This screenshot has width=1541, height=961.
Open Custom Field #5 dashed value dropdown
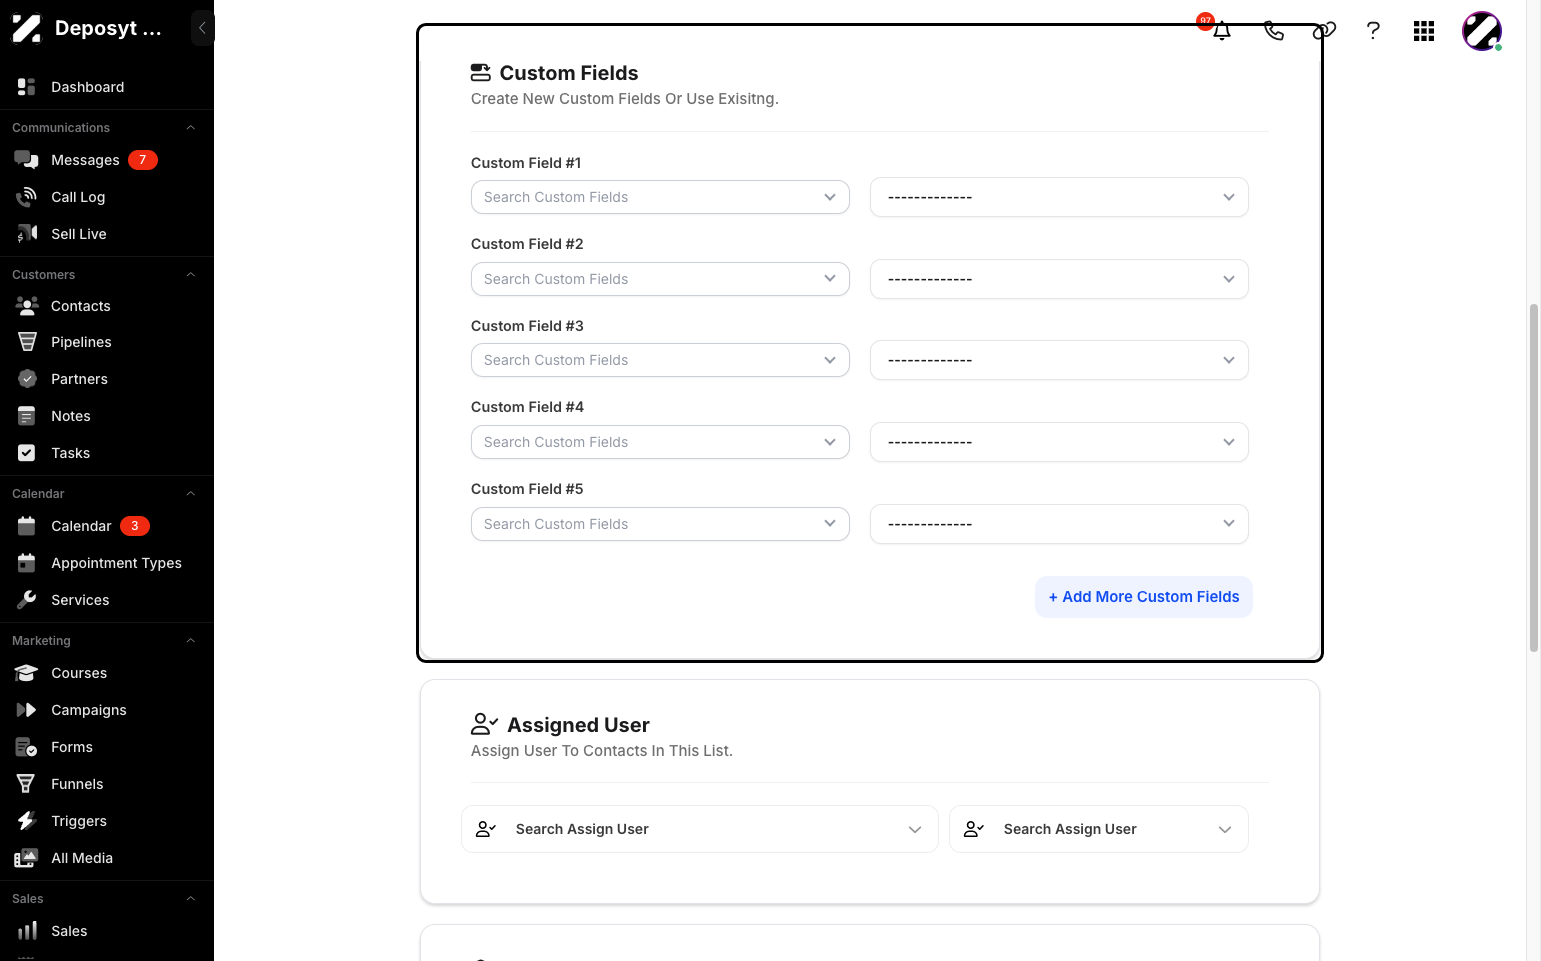(x=1059, y=524)
